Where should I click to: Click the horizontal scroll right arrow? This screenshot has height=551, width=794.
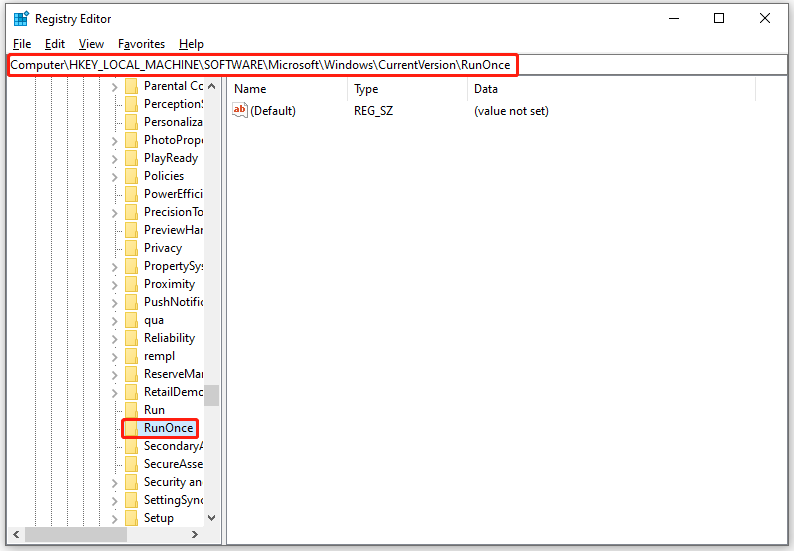[x=195, y=534]
